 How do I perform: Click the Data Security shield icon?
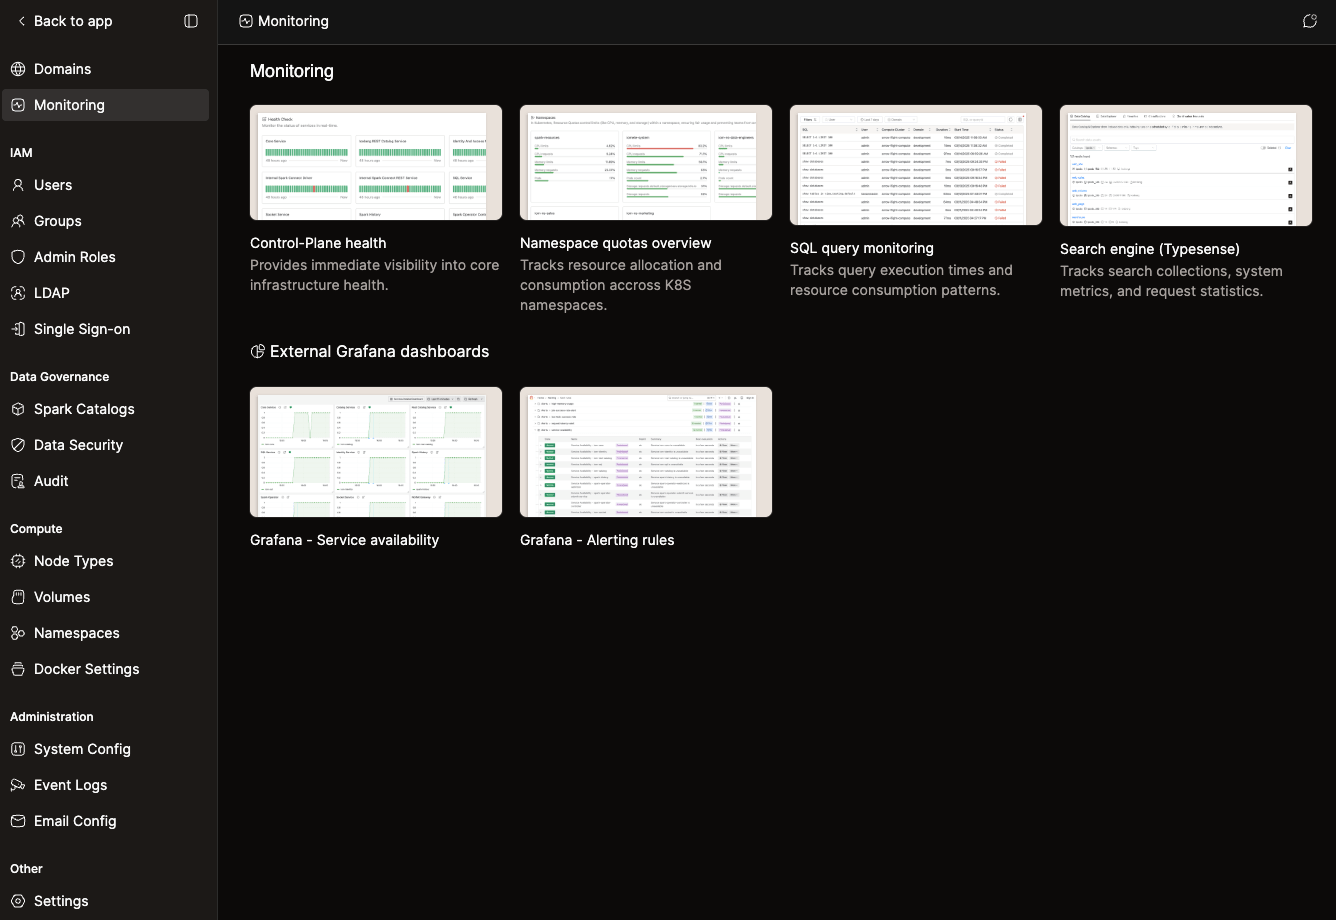click(x=18, y=445)
